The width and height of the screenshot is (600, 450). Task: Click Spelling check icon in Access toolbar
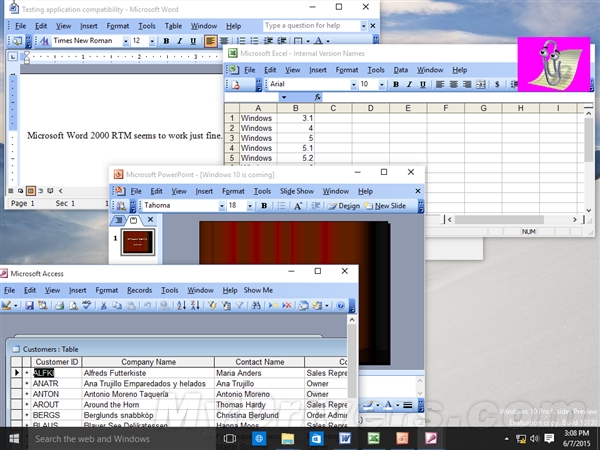87,306
